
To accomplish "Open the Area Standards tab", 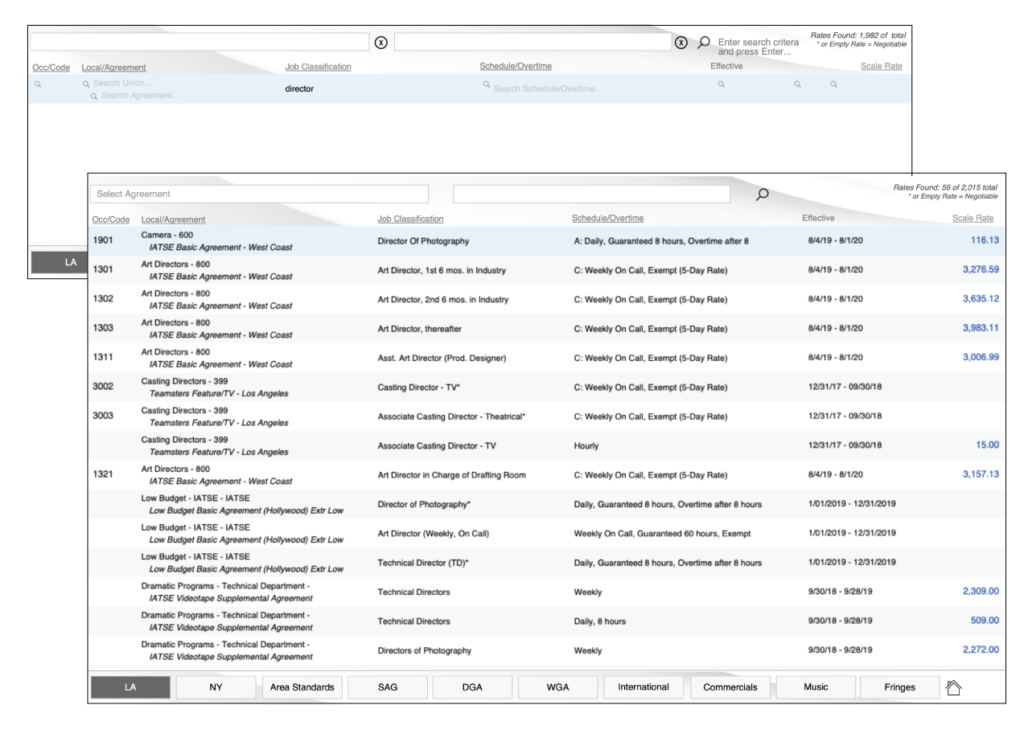I will coord(302,687).
